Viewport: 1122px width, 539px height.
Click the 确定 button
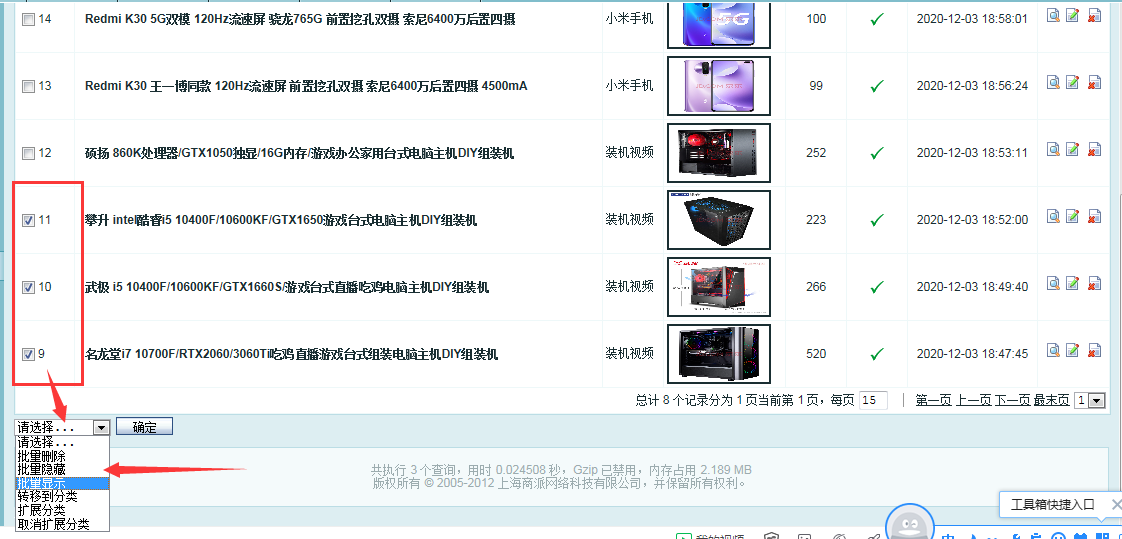(x=145, y=427)
